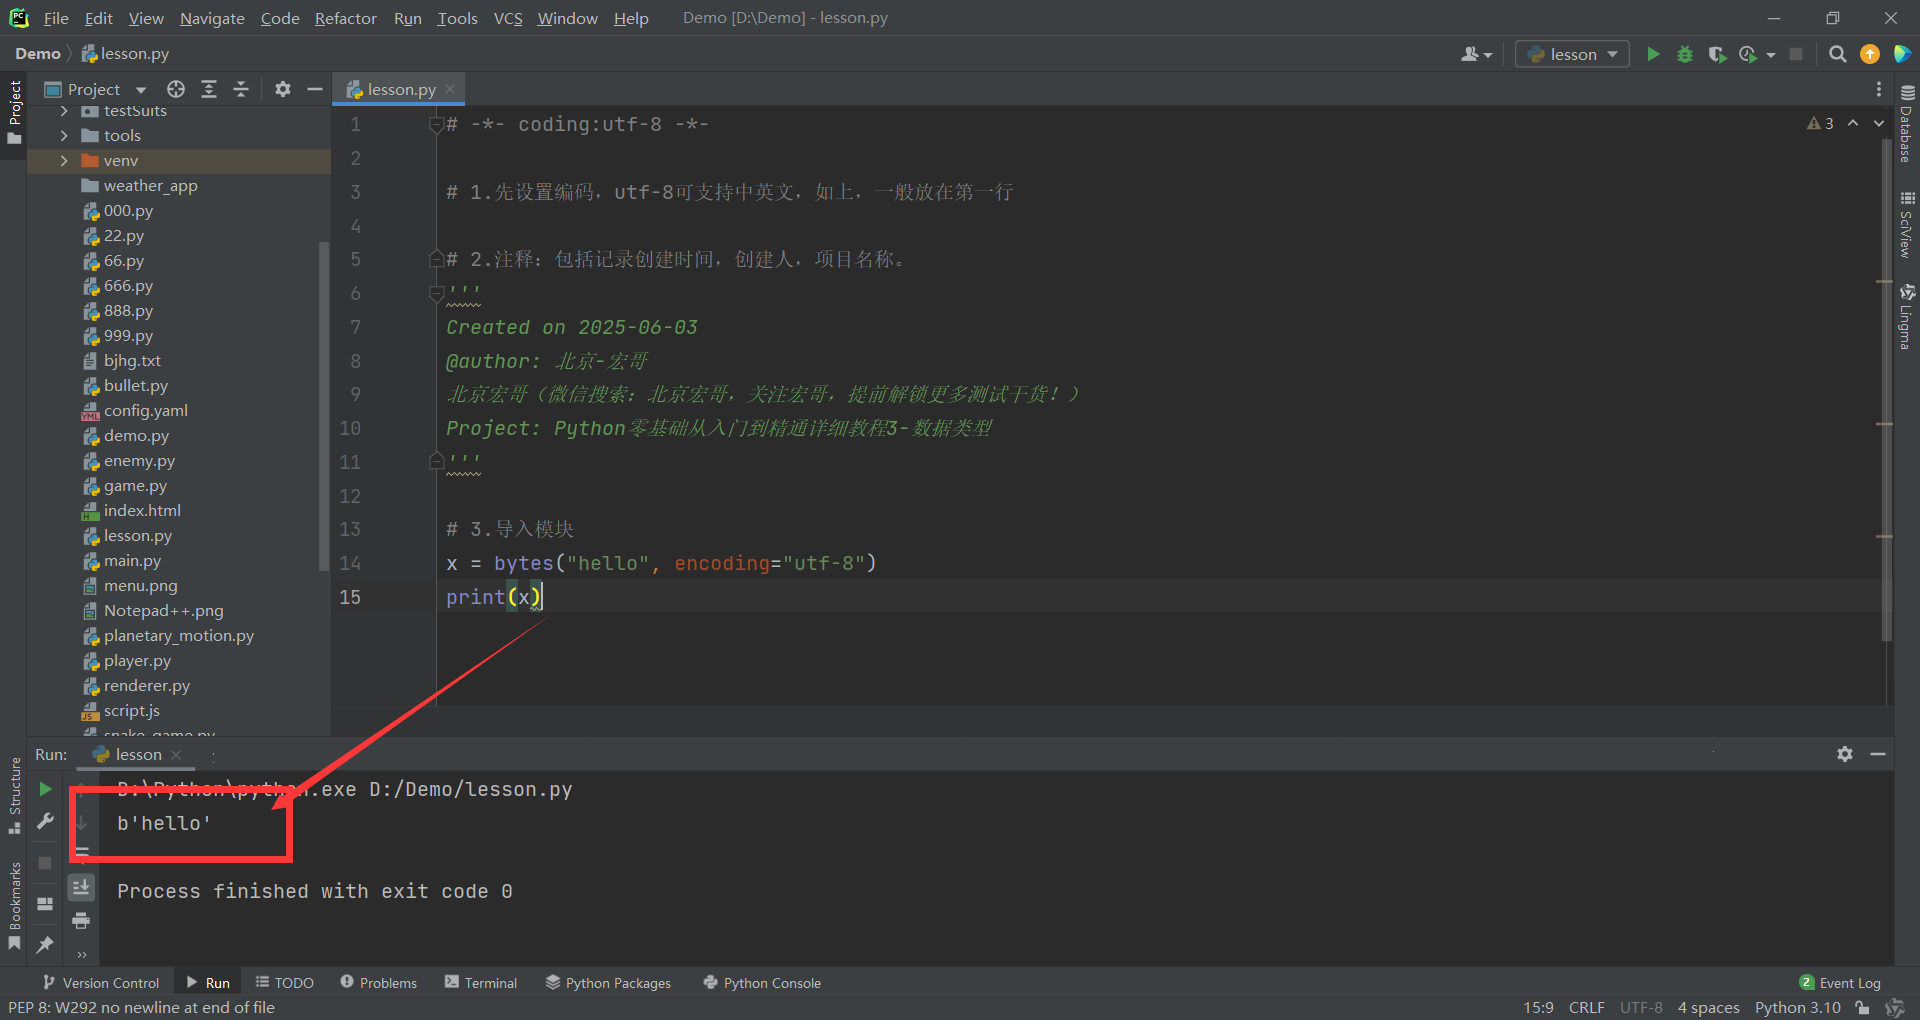
Task: Expand the tools folder
Action: coord(64,136)
